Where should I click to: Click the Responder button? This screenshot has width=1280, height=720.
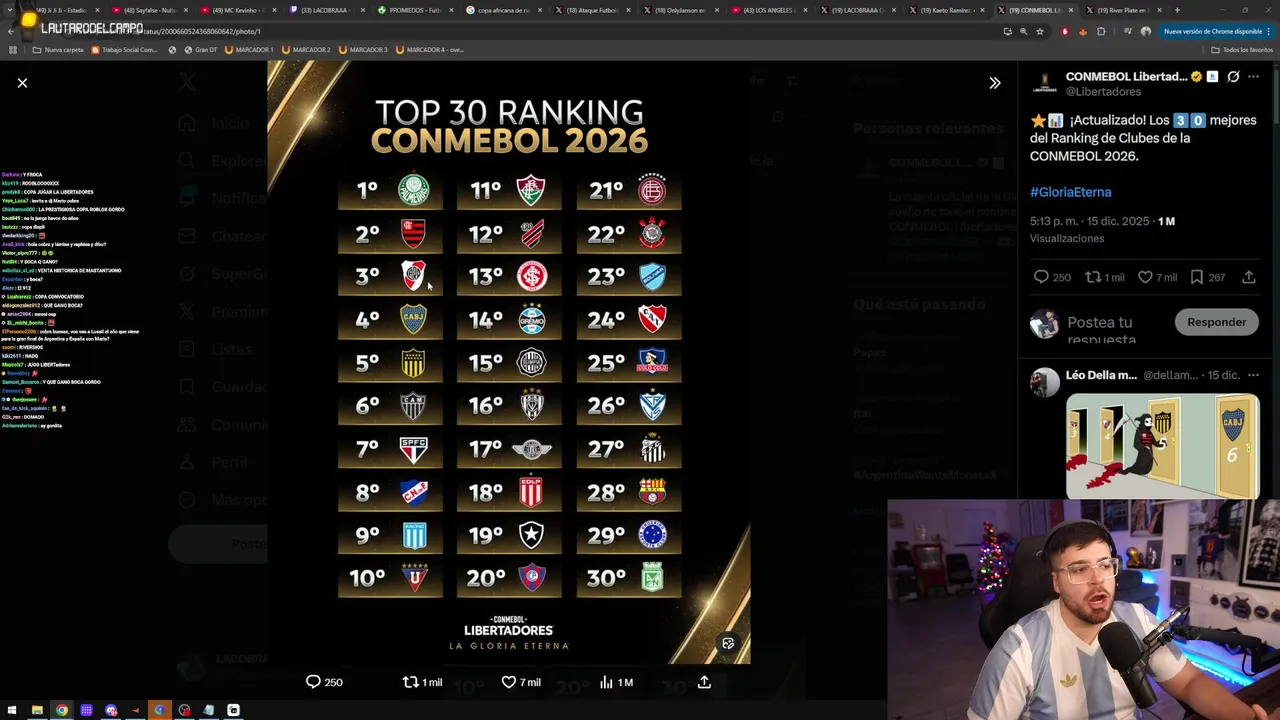click(1216, 322)
